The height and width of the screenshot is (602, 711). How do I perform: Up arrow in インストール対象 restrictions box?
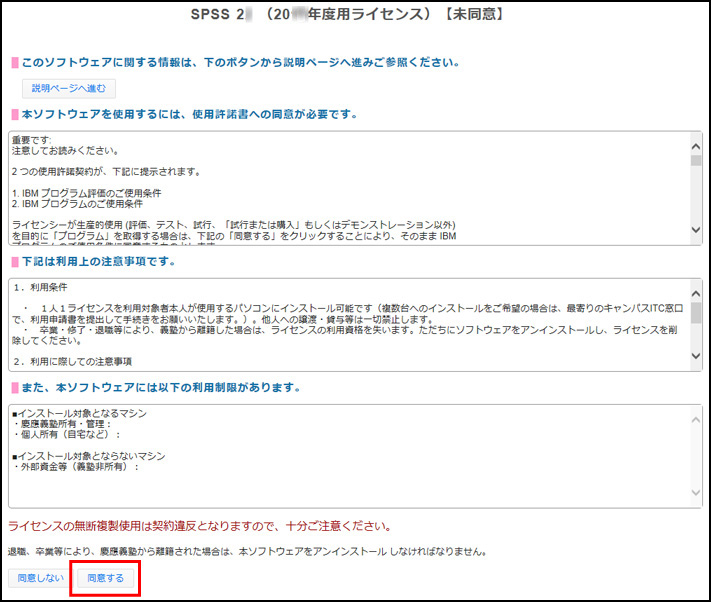(696, 419)
